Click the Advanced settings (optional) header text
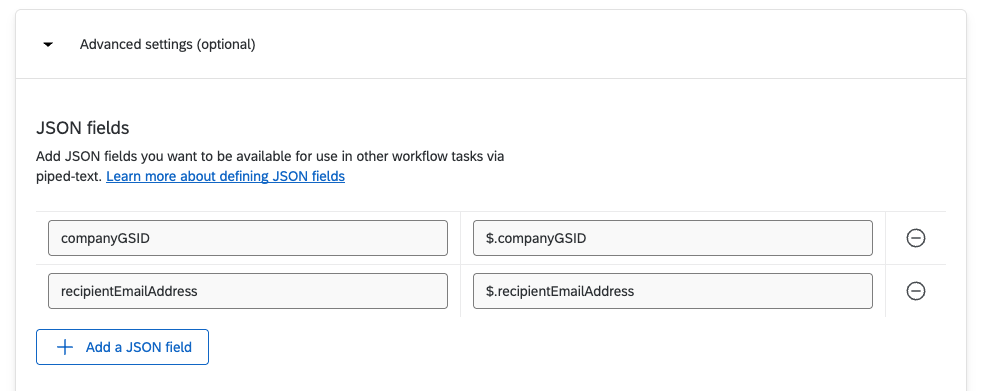 (x=167, y=44)
